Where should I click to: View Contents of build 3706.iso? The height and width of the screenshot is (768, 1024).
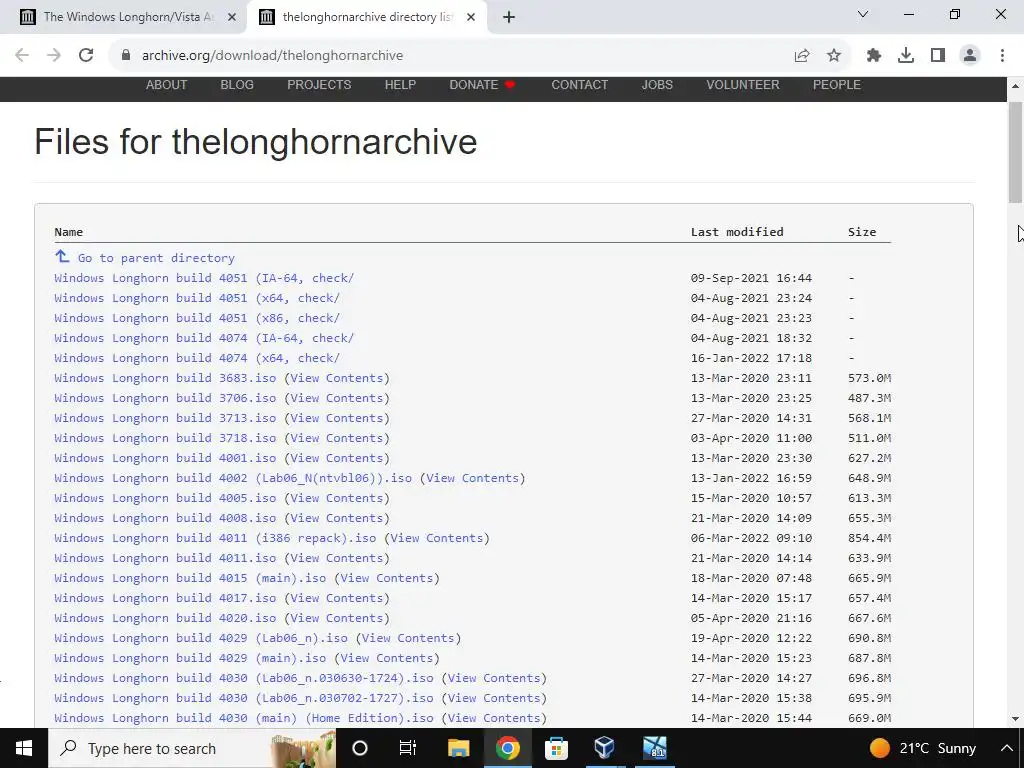336,398
